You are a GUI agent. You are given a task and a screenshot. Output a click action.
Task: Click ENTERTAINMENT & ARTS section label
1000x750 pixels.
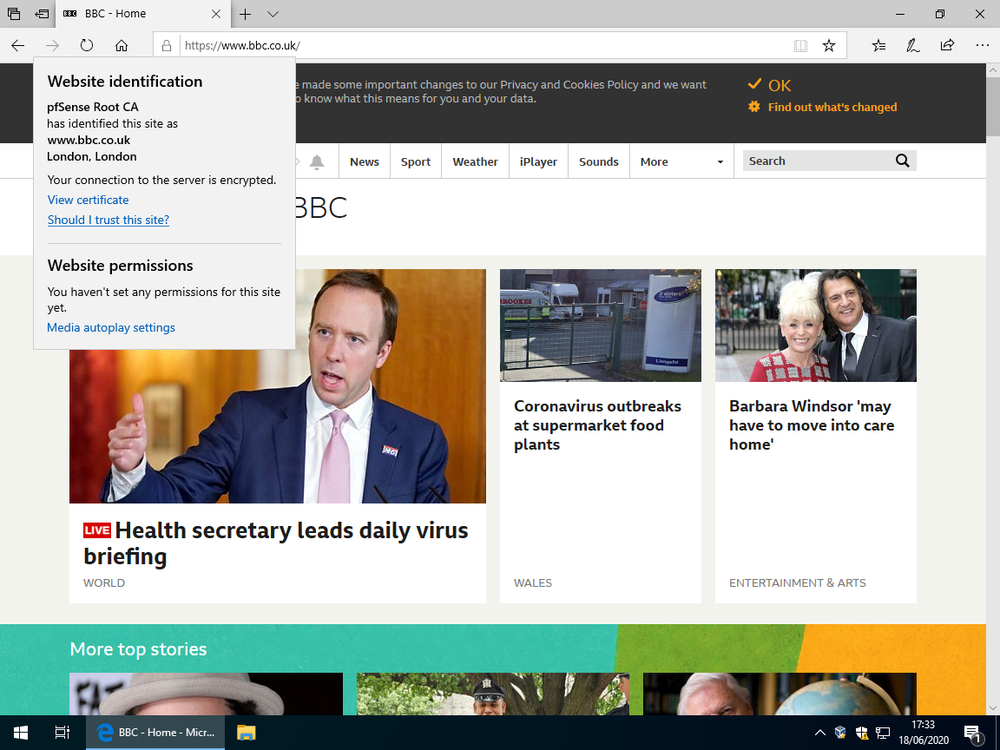[x=797, y=583]
